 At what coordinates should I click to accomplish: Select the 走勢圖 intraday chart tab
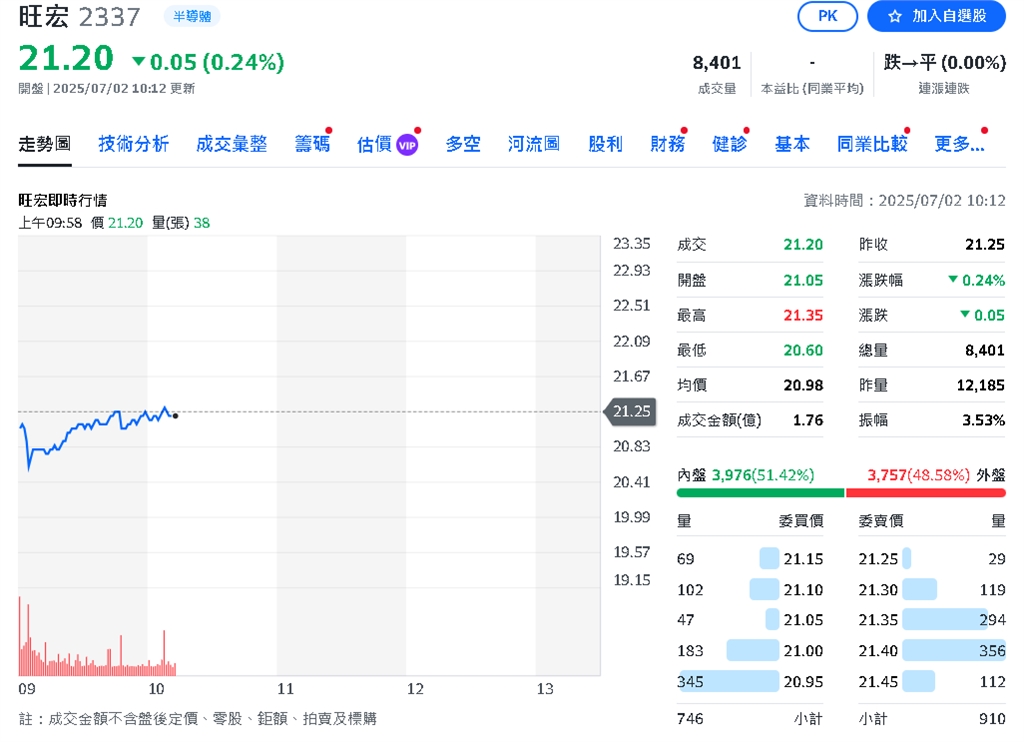(44, 143)
